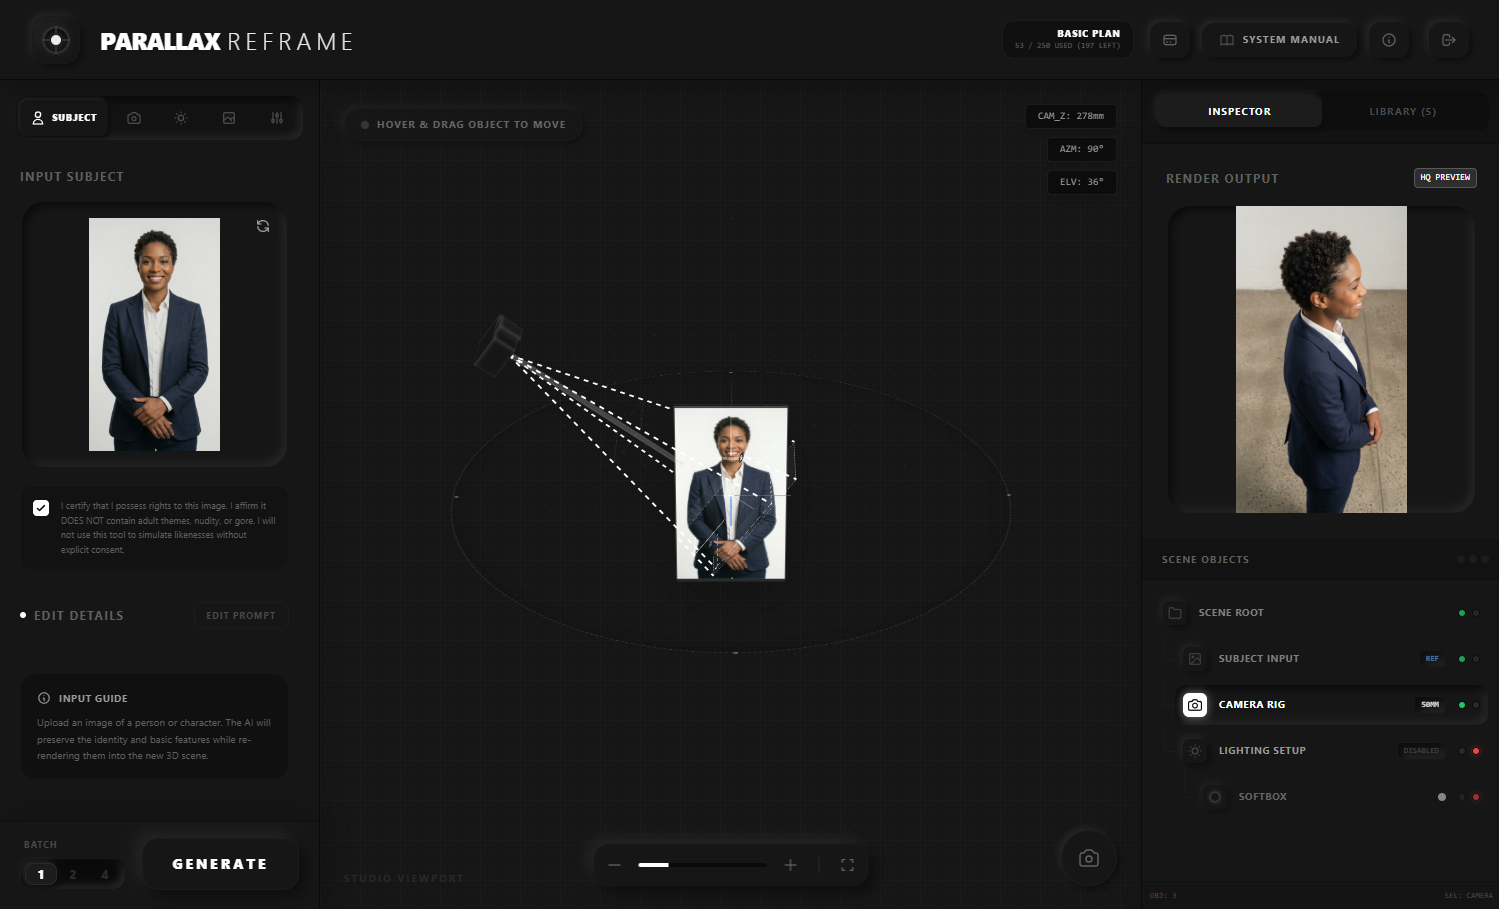This screenshot has height=909, width=1499.
Task: Click the viewport snapshot camera button
Action: (x=1089, y=858)
